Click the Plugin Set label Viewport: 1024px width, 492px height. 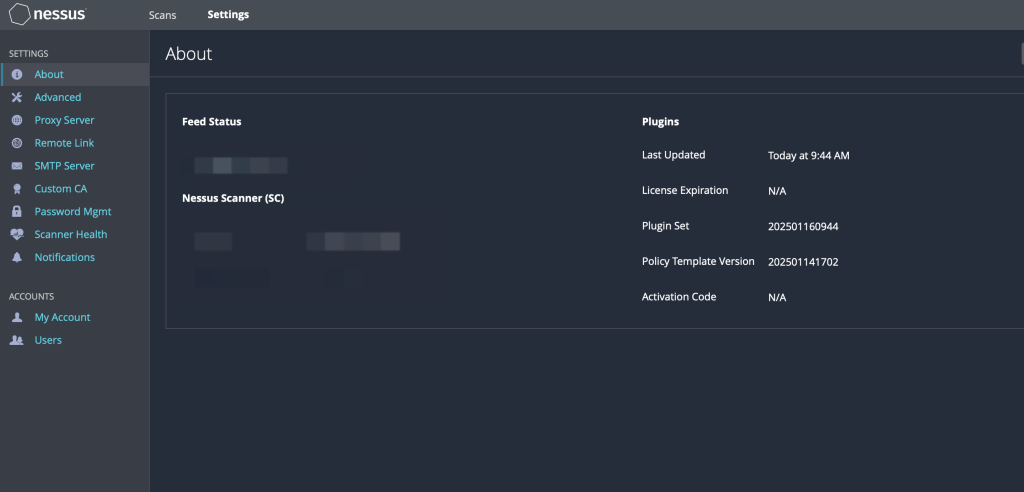(x=665, y=225)
